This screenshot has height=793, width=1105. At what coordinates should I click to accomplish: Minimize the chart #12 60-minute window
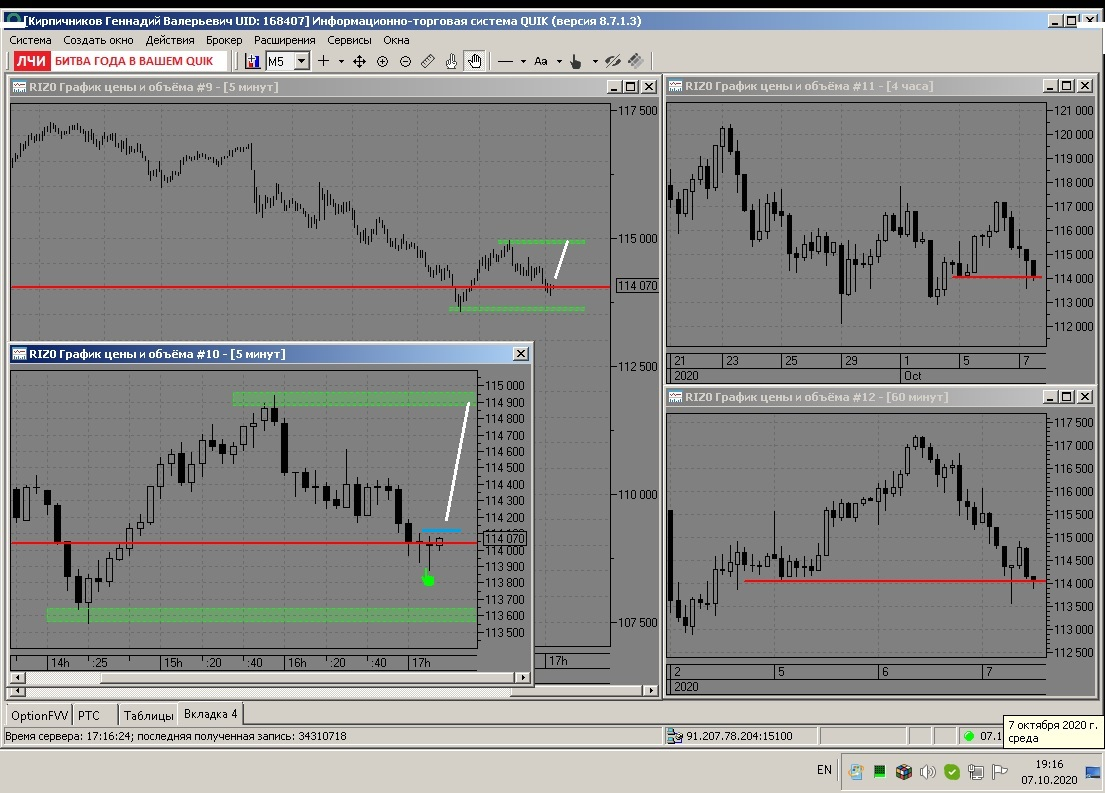click(x=1049, y=397)
